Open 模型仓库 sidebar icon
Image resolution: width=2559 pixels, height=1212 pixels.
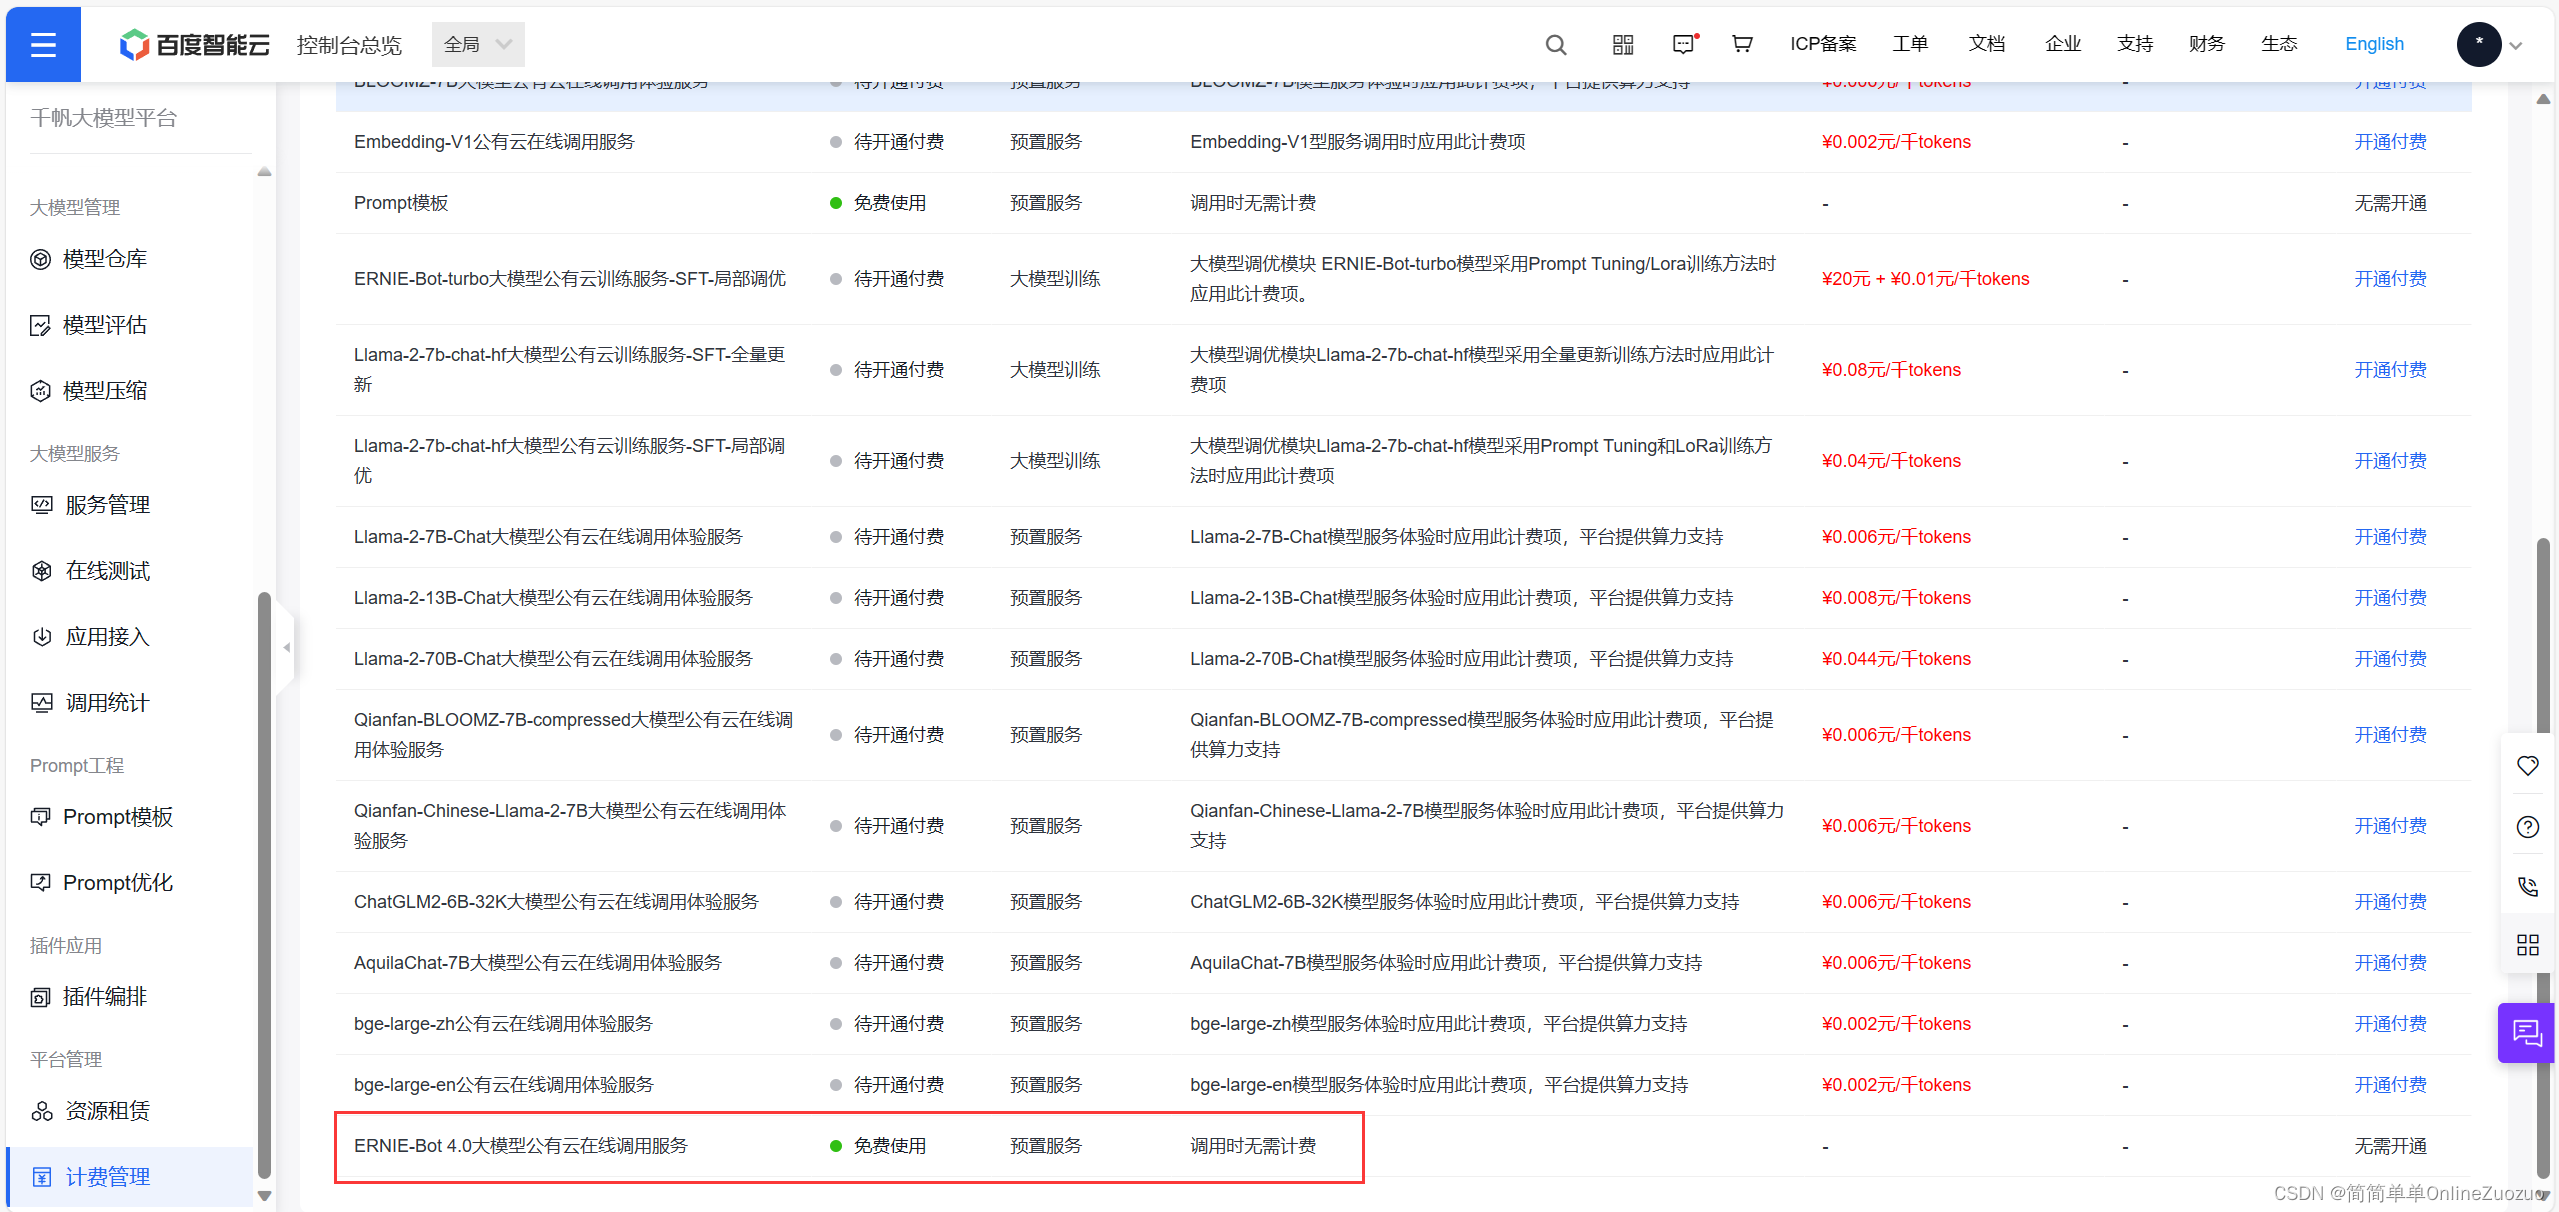click(x=40, y=260)
